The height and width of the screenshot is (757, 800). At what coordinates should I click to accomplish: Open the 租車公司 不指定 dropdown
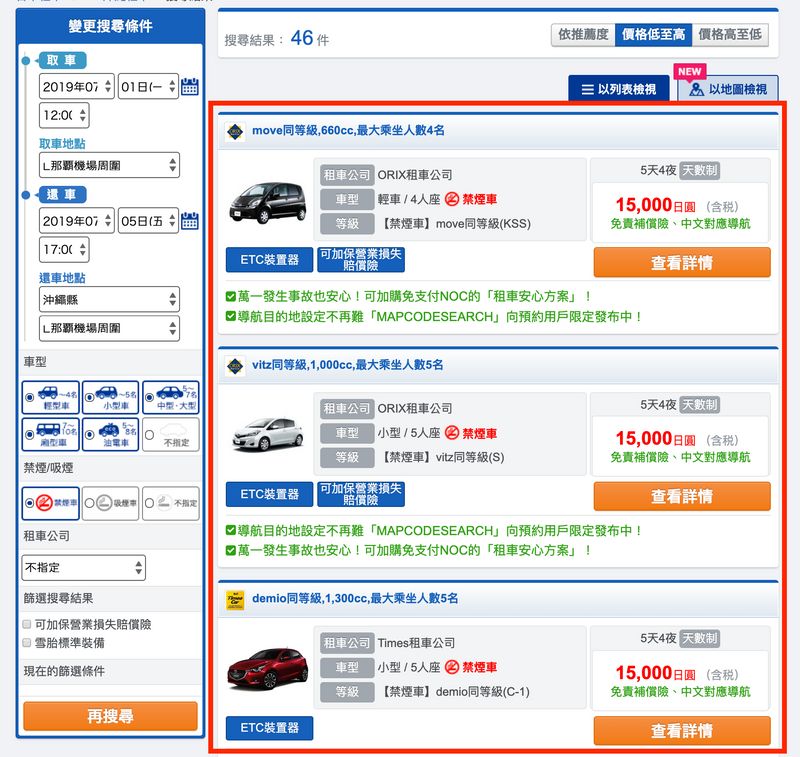(x=84, y=568)
